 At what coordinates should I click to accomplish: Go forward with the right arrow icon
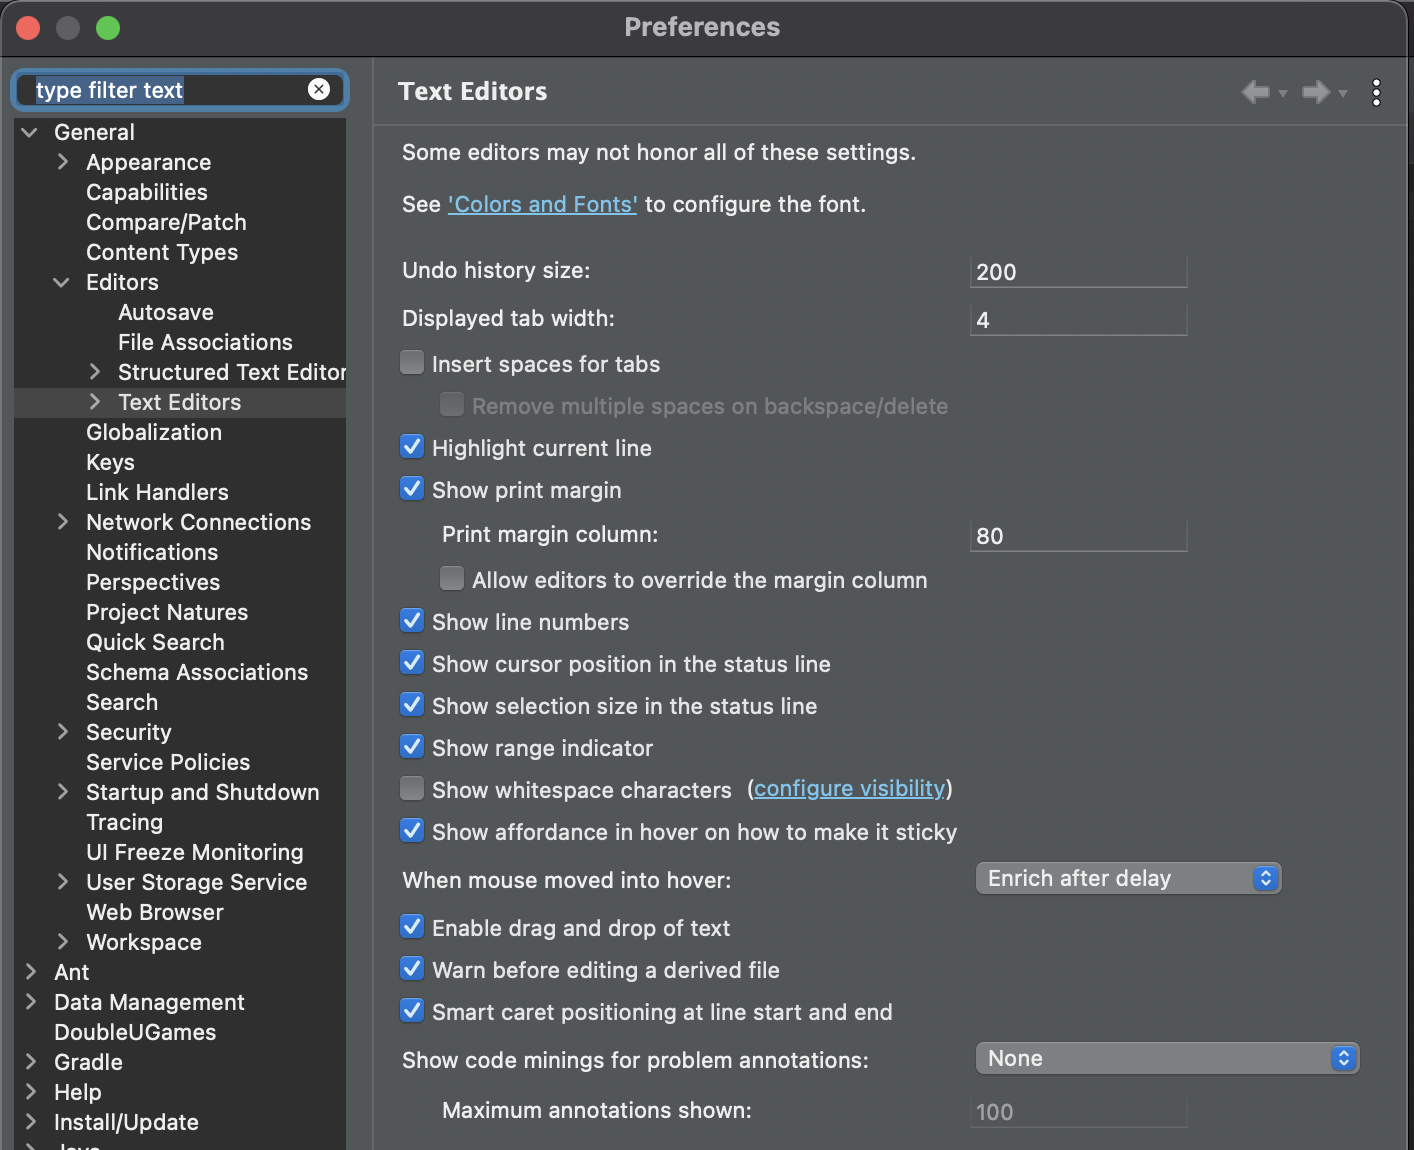click(x=1316, y=92)
